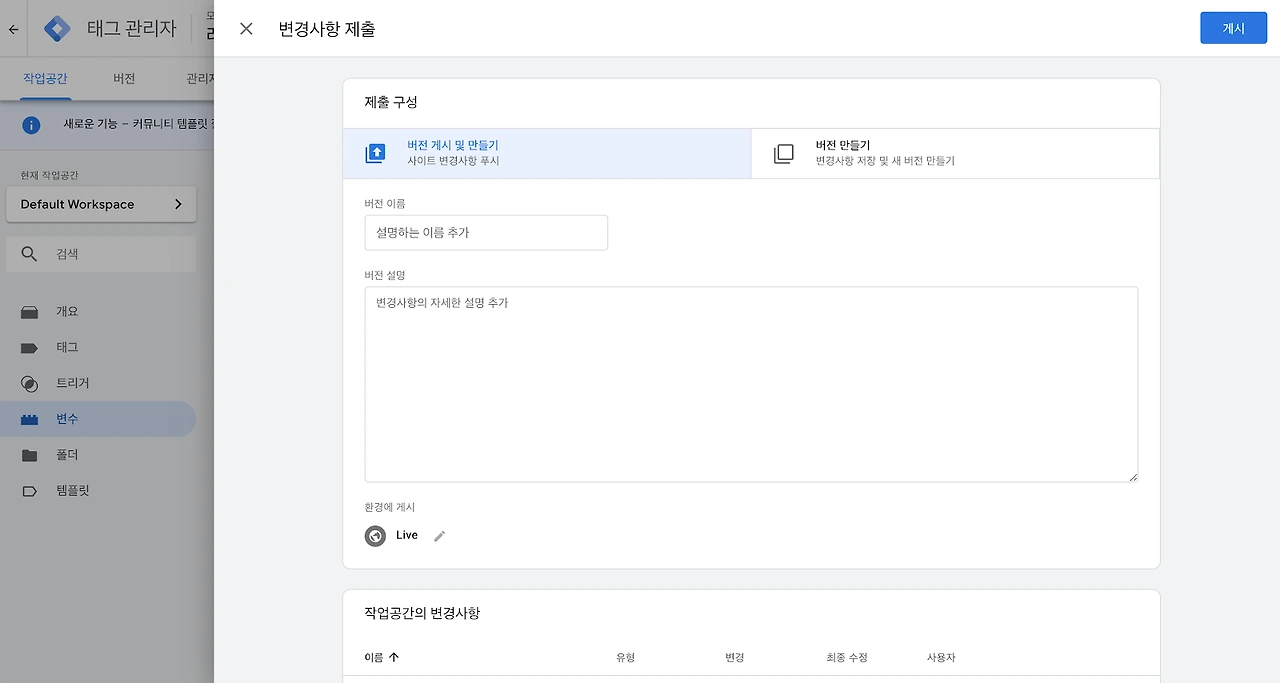1280x683 pixels.
Task: Click the 변경 column header
Action: [x=734, y=657]
